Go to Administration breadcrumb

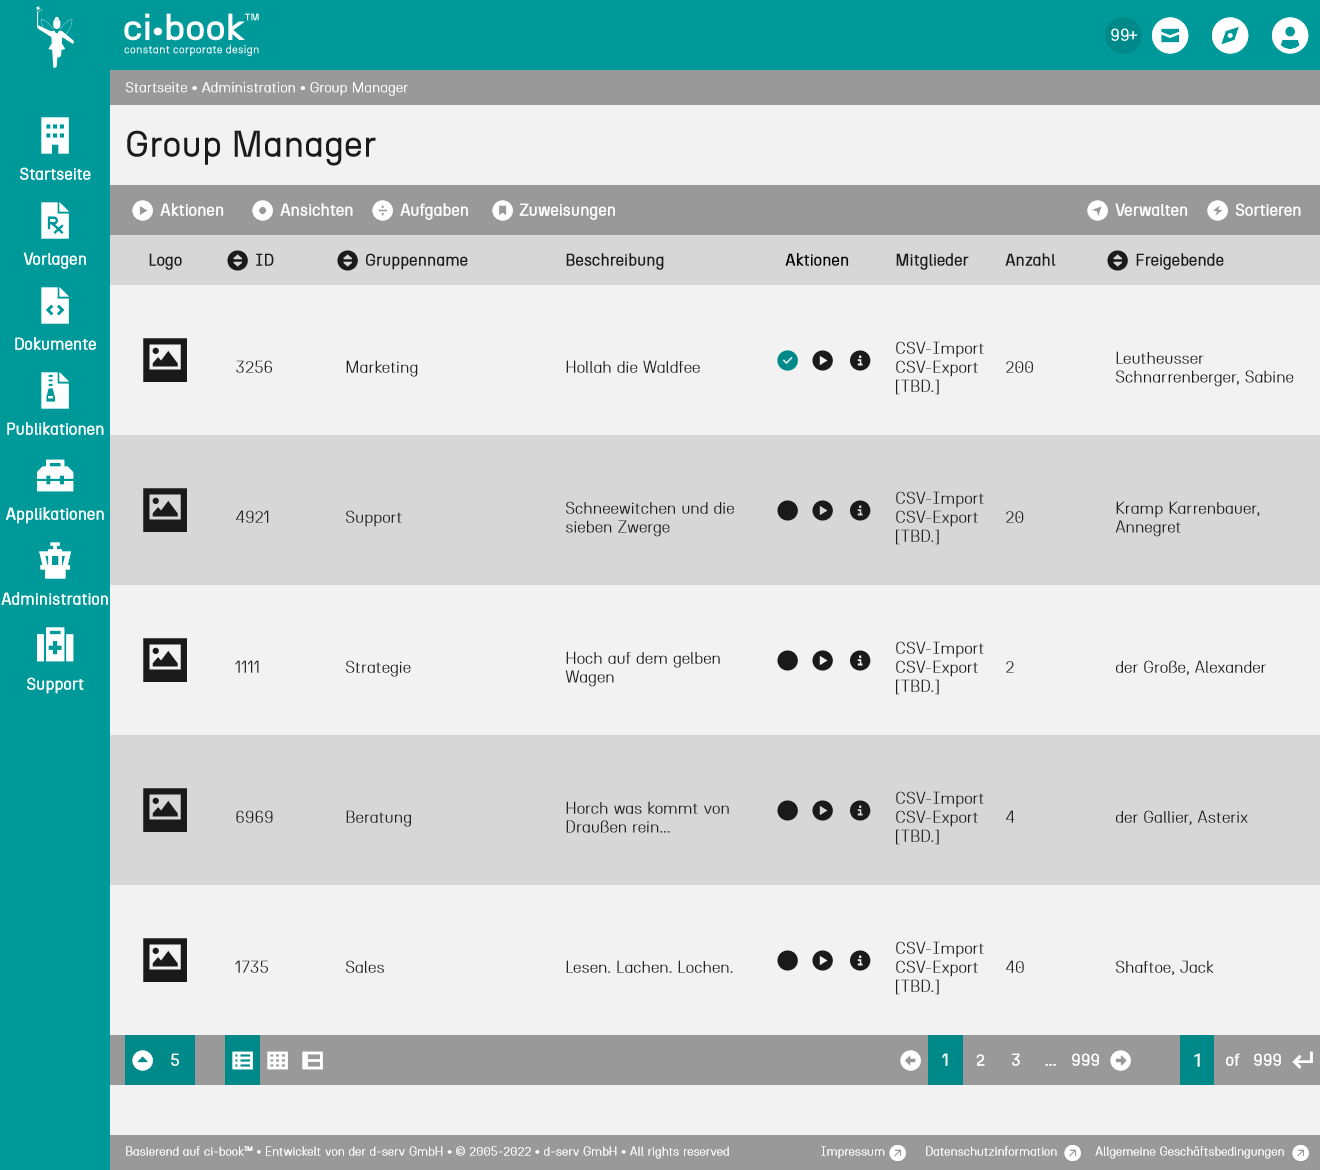coord(249,88)
